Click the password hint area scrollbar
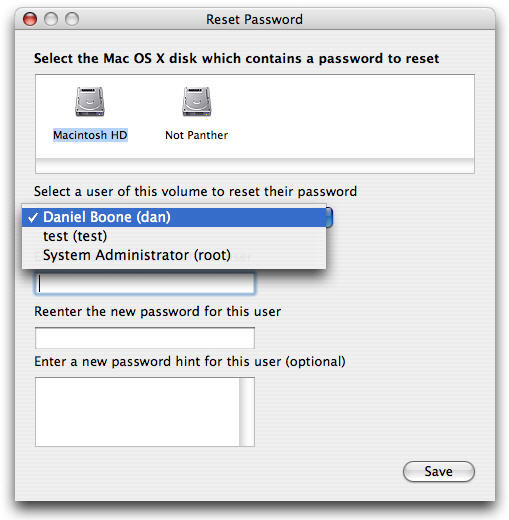 pos(247,412)
